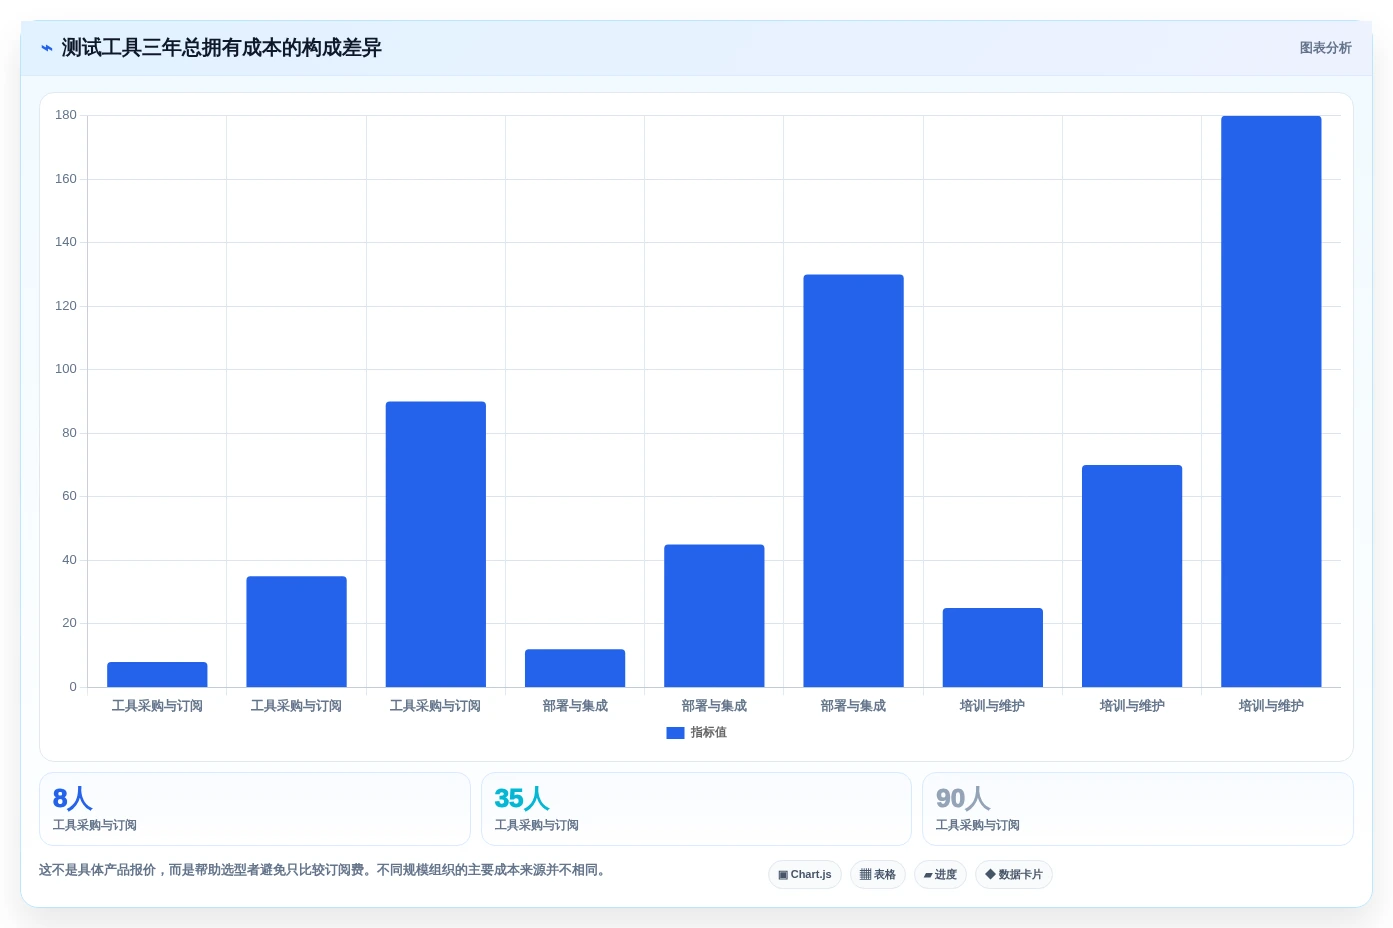Viewport: 1393px width, 928px height.
Task: Click the 工具采购与订阅 bar reaching 35
Action: pos(297,632)
